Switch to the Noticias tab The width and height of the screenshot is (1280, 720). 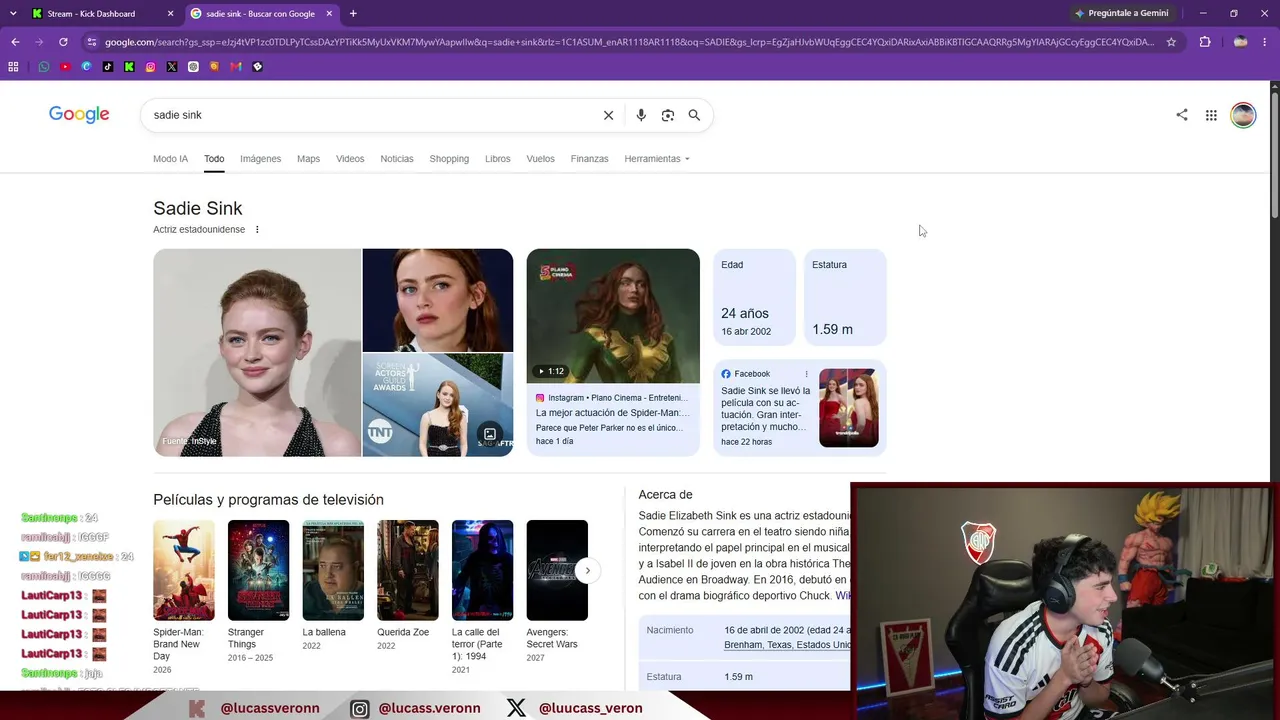pyautogui.click(x=397, y=159)
